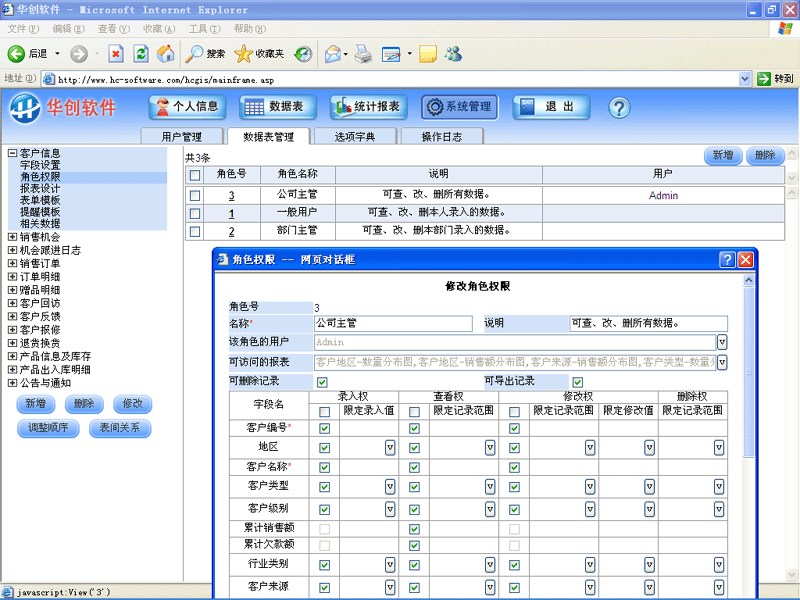
Task: Toggle the 可删除记录 checkbox
Action: (322, 382)
